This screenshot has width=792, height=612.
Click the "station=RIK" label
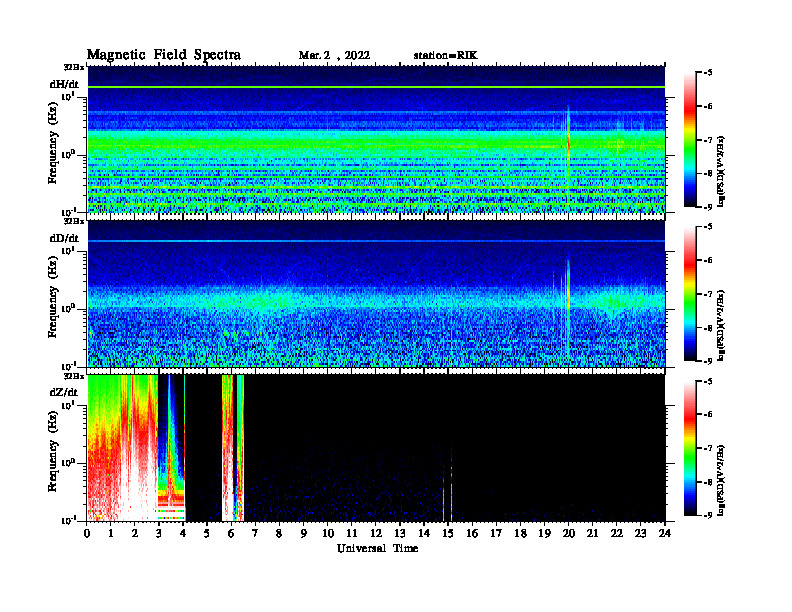[445, 56]
